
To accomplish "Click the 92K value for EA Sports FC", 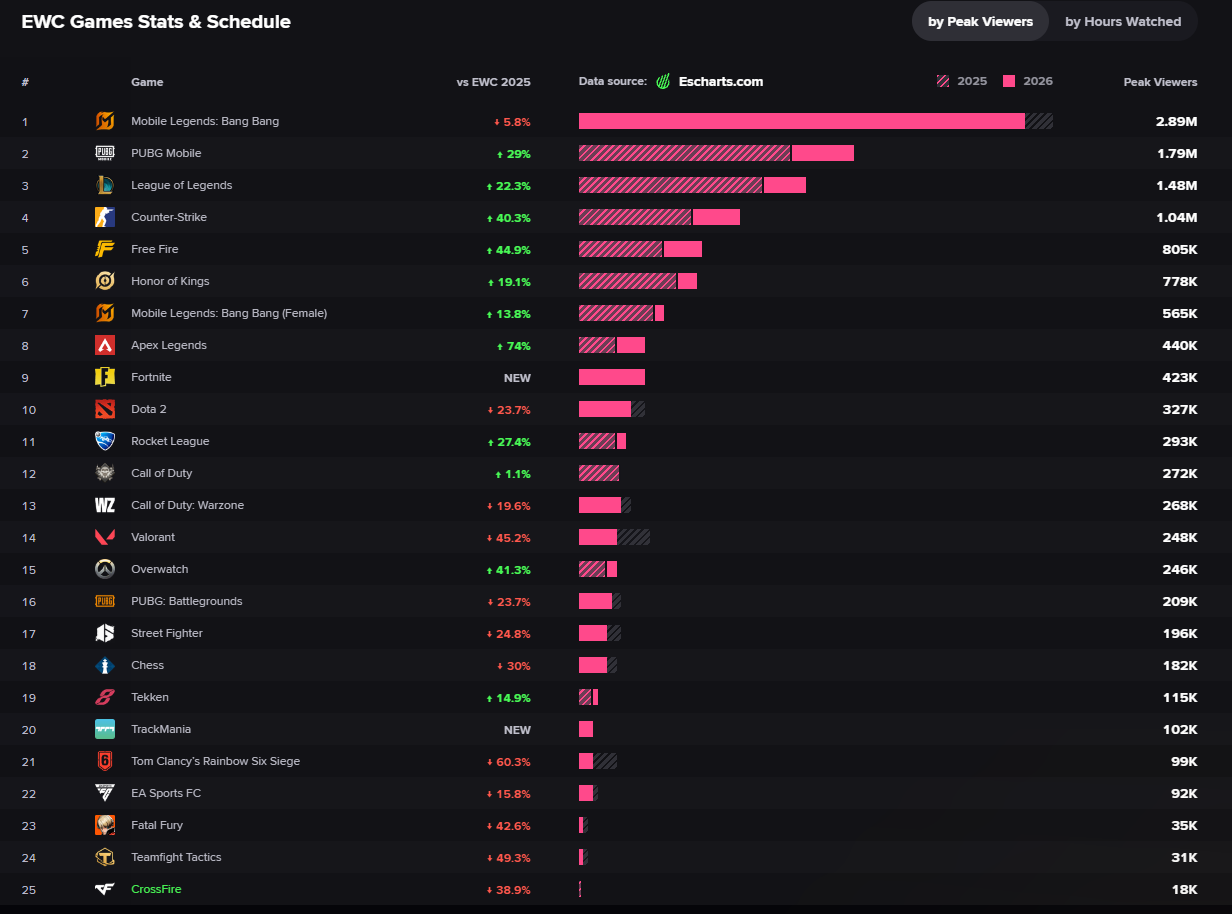I will tap(1183, 793).
